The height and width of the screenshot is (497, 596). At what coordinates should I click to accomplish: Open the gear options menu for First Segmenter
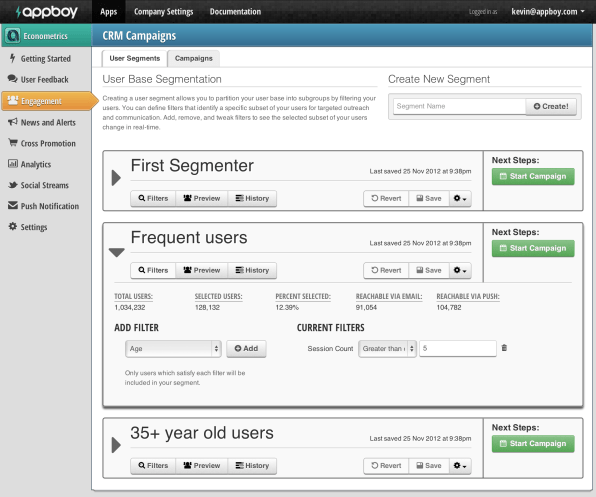(x=460, y=198)
